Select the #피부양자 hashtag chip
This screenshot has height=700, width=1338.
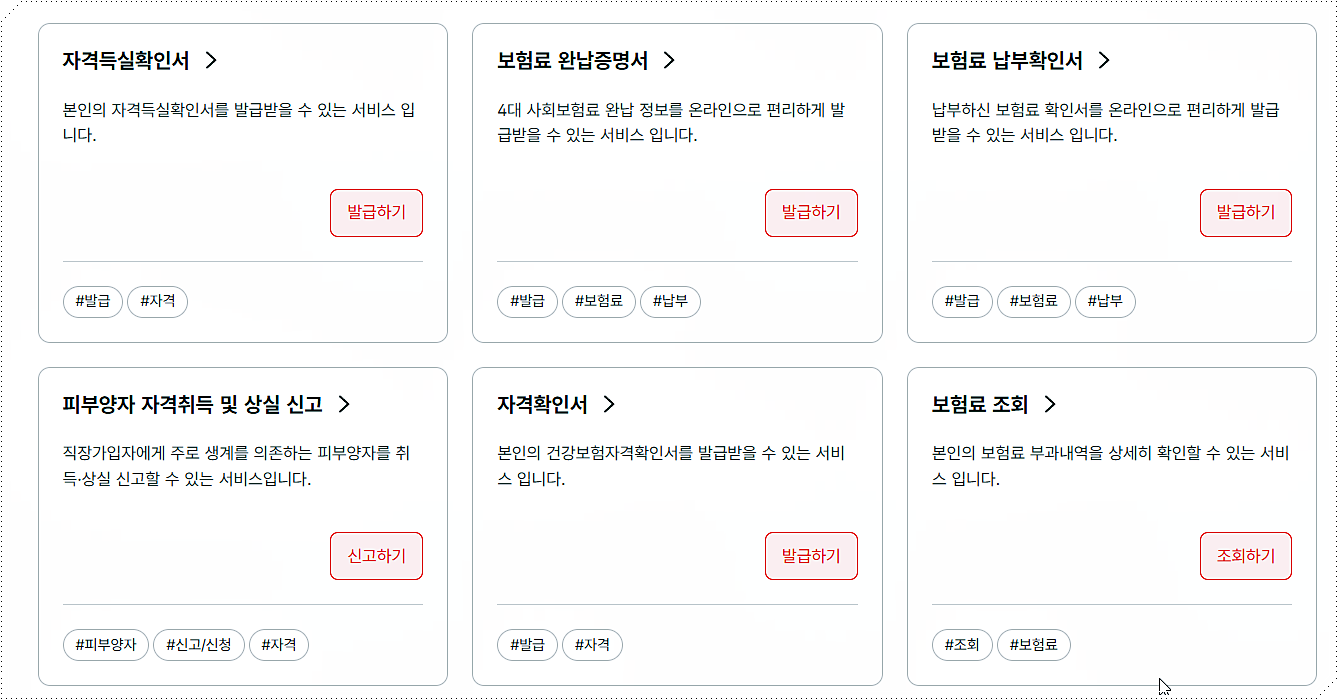pyautogui.click(x=106, y=645)
